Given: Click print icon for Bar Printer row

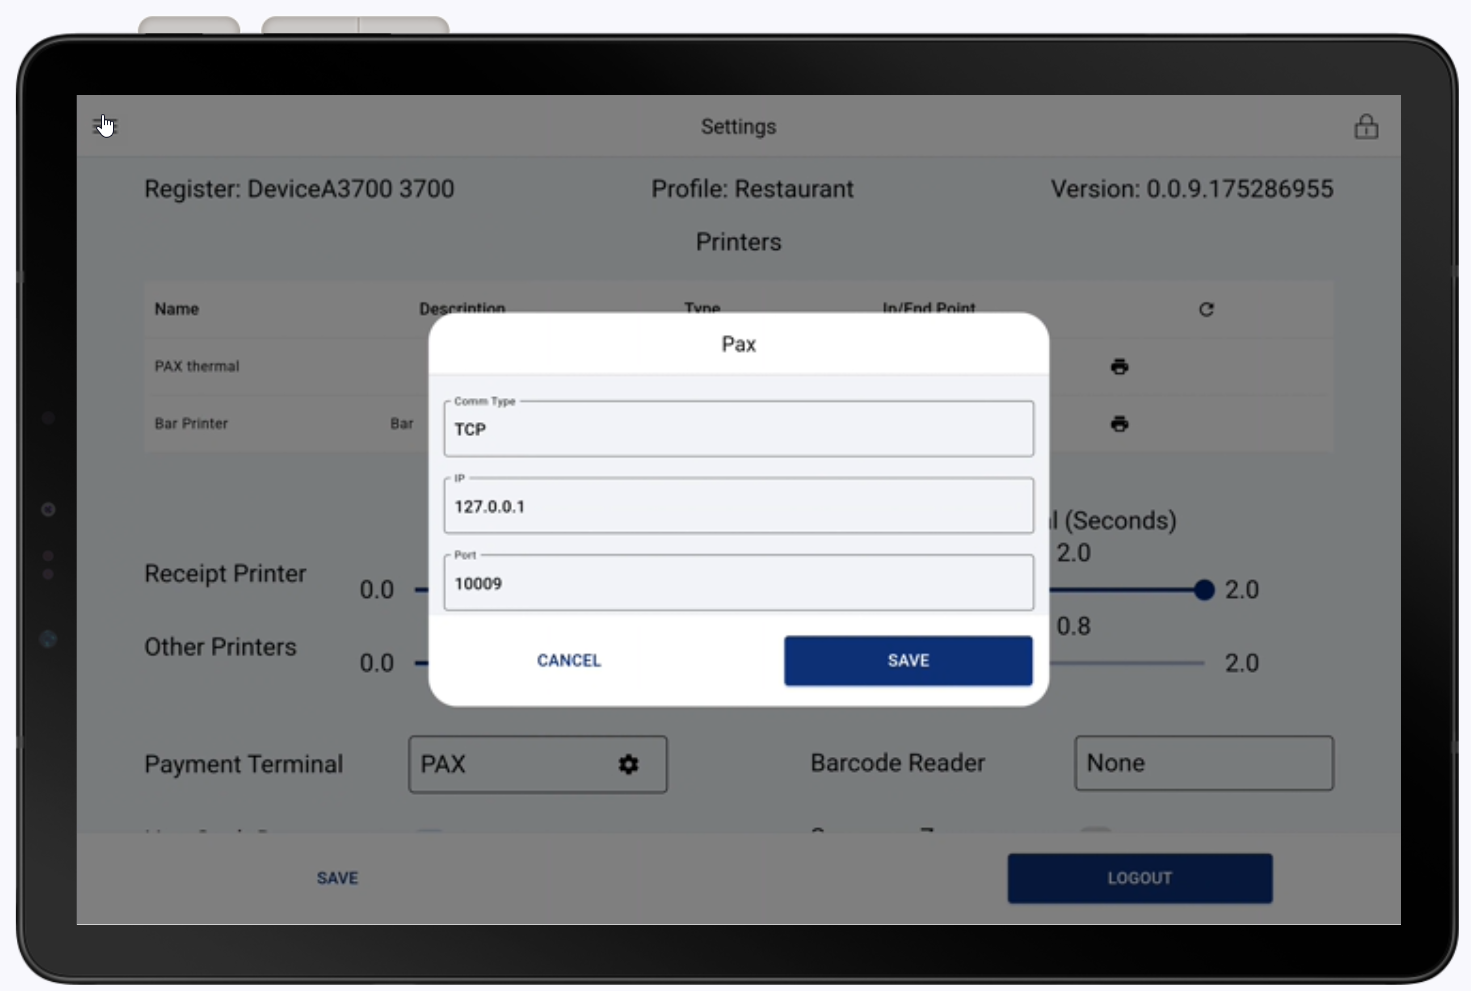Looking at the screenshot, I should (x=1119, y=424).
